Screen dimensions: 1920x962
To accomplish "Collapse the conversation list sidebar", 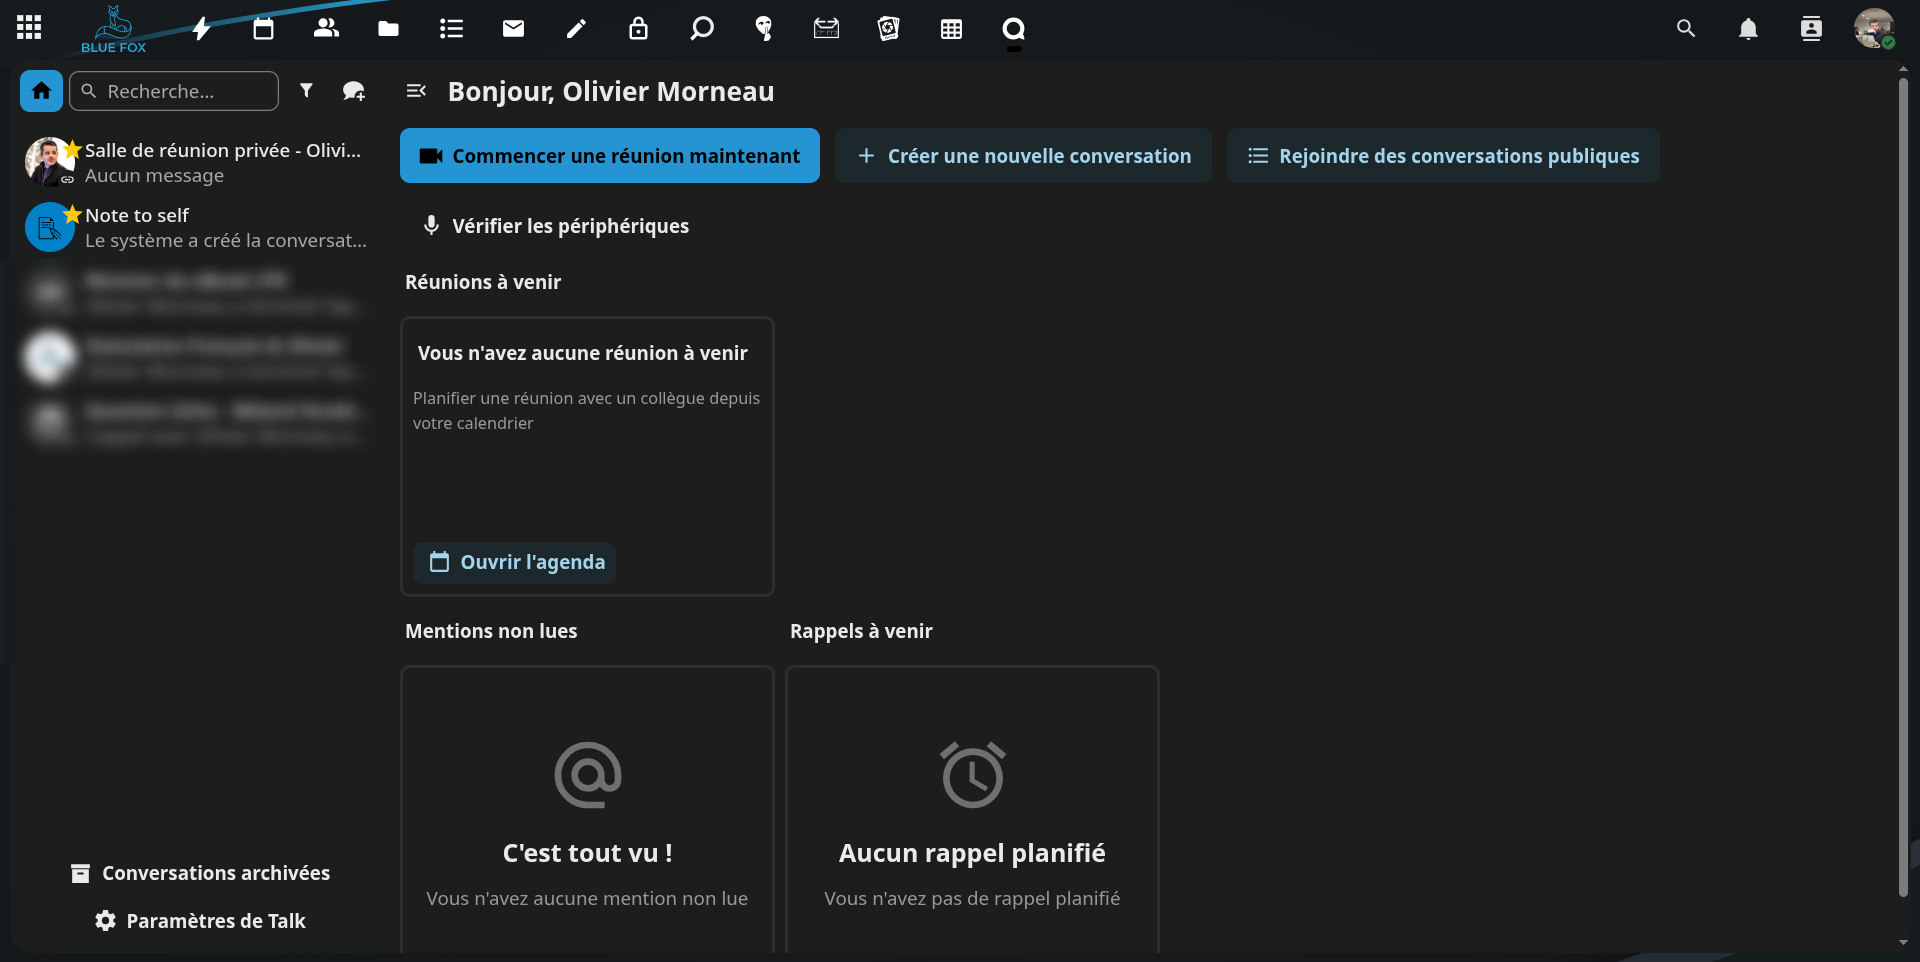I will click(x=416, y=91).
